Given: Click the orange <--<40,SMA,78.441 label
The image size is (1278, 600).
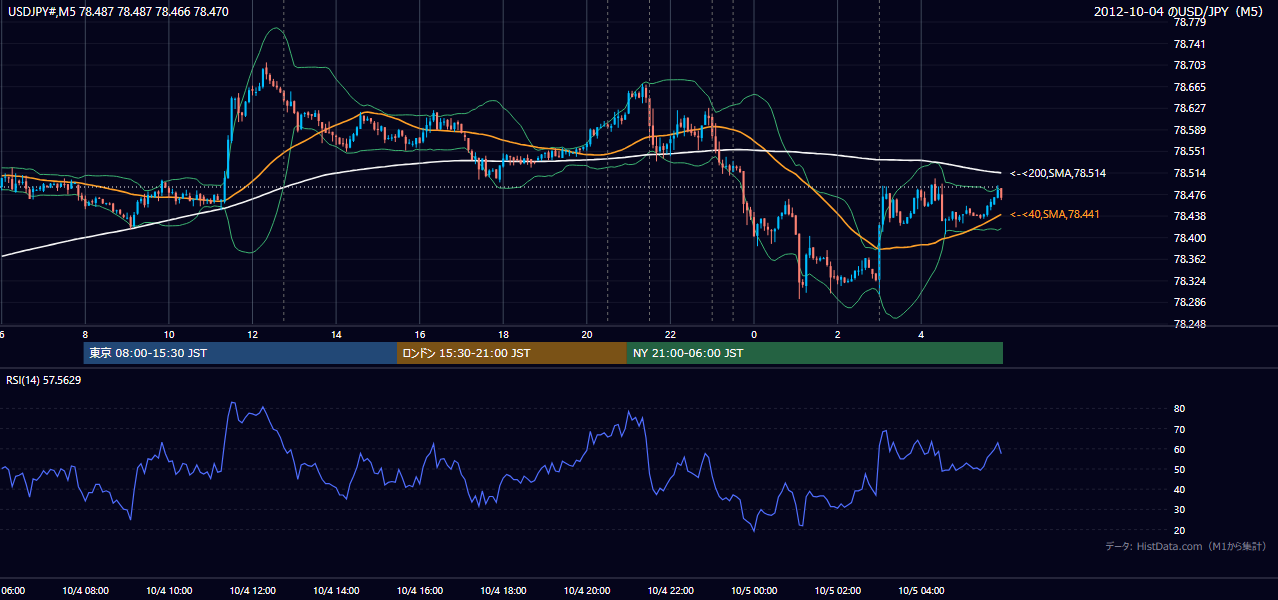Looking at the screenshot, I should [1055, 215].
